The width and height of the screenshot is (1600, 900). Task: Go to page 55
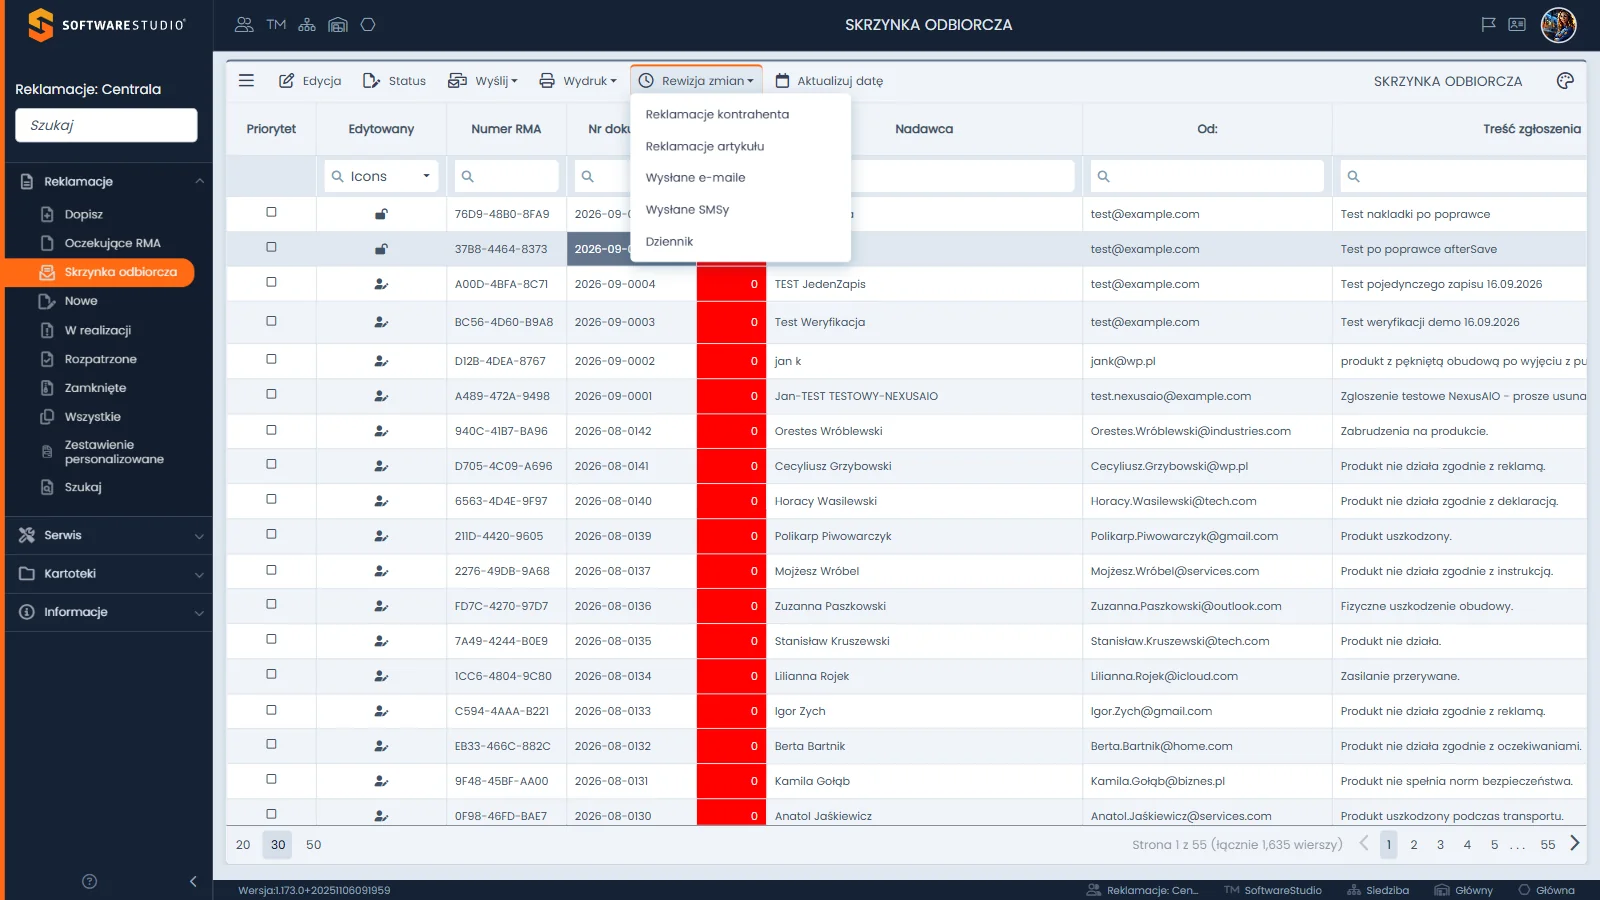[1548, 844]
